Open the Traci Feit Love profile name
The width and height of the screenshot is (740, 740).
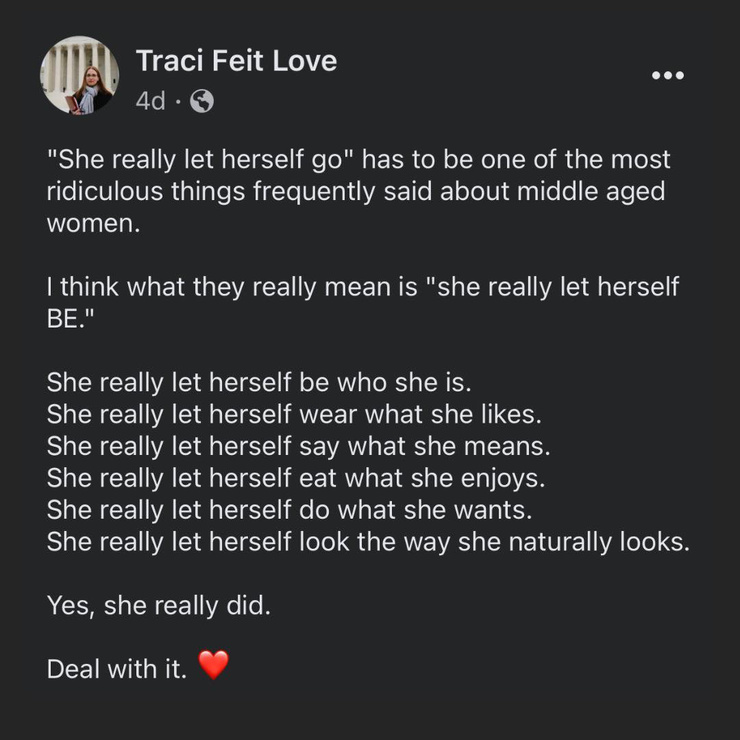[x=236, y=61]
